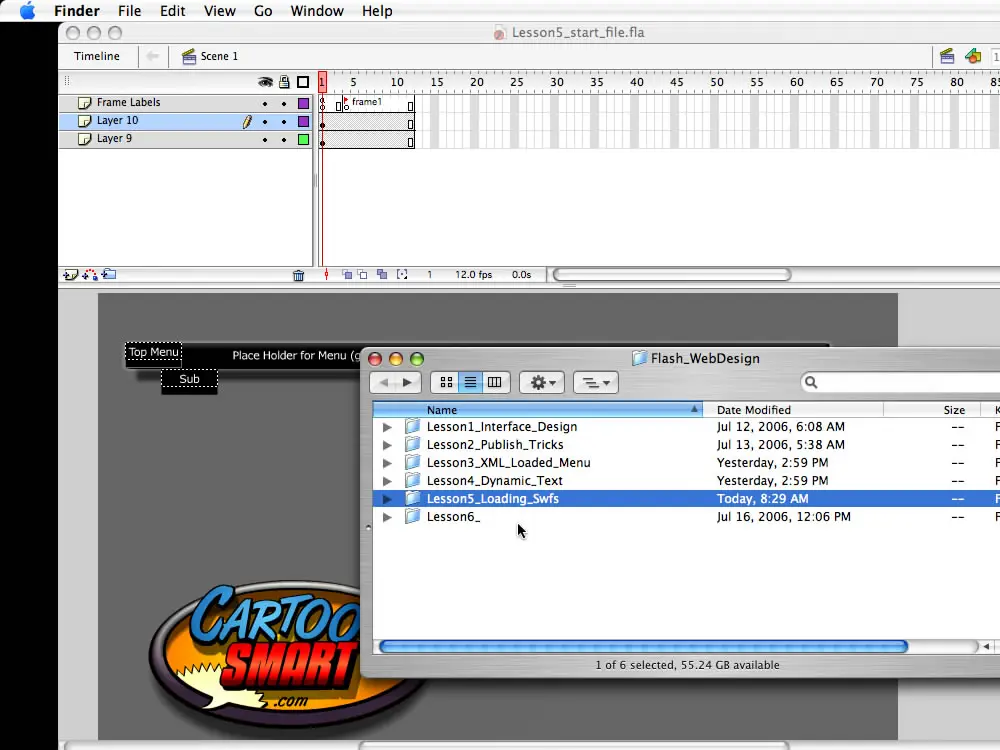1000x750 pixels.
Task: Click the 12.0 fps frame rate value
Action: tap(473, 275)
